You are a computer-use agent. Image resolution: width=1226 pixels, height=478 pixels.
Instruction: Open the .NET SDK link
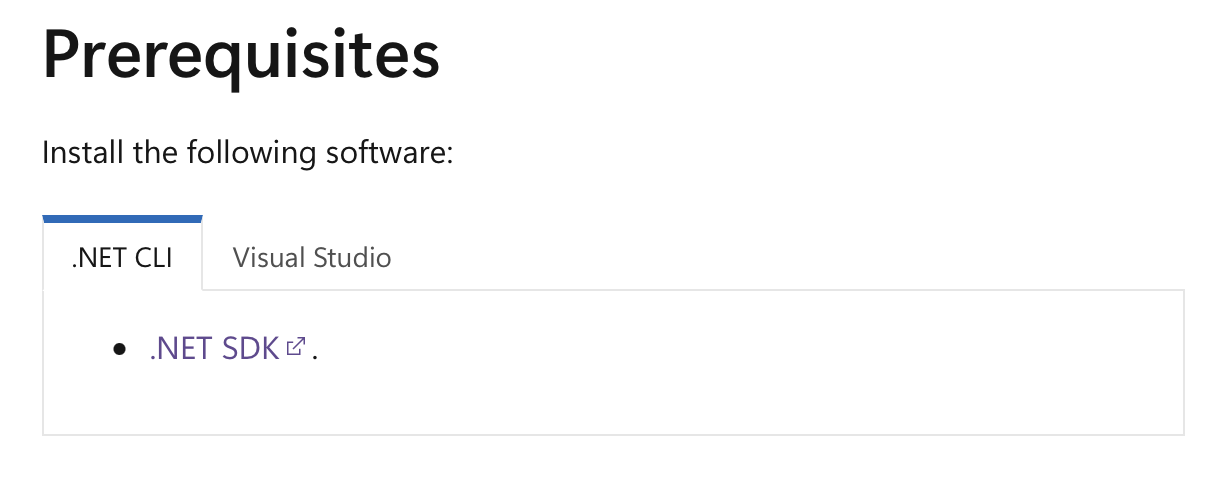(x=214, y=349)
